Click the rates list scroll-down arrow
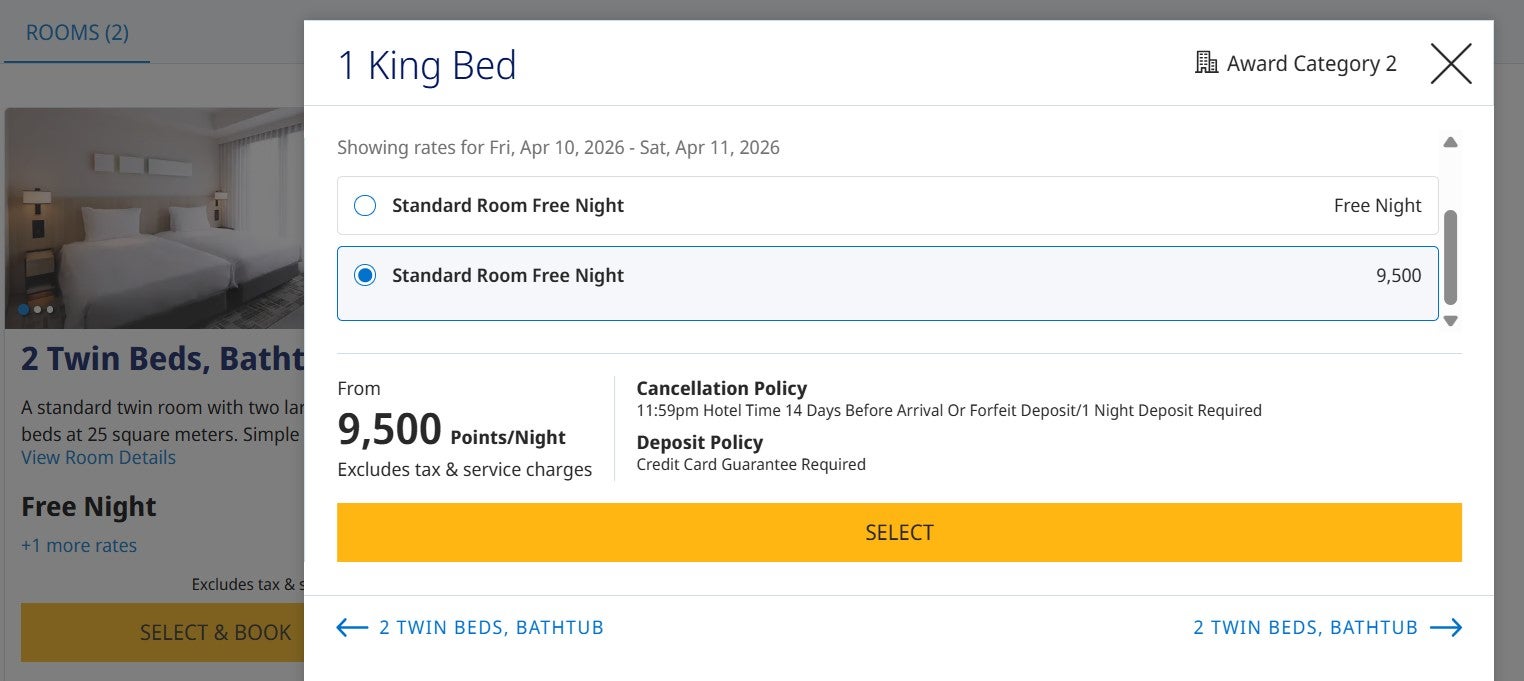Image resolution: width=1524 pixels, height=681 pixels. tap(1450, 321)
